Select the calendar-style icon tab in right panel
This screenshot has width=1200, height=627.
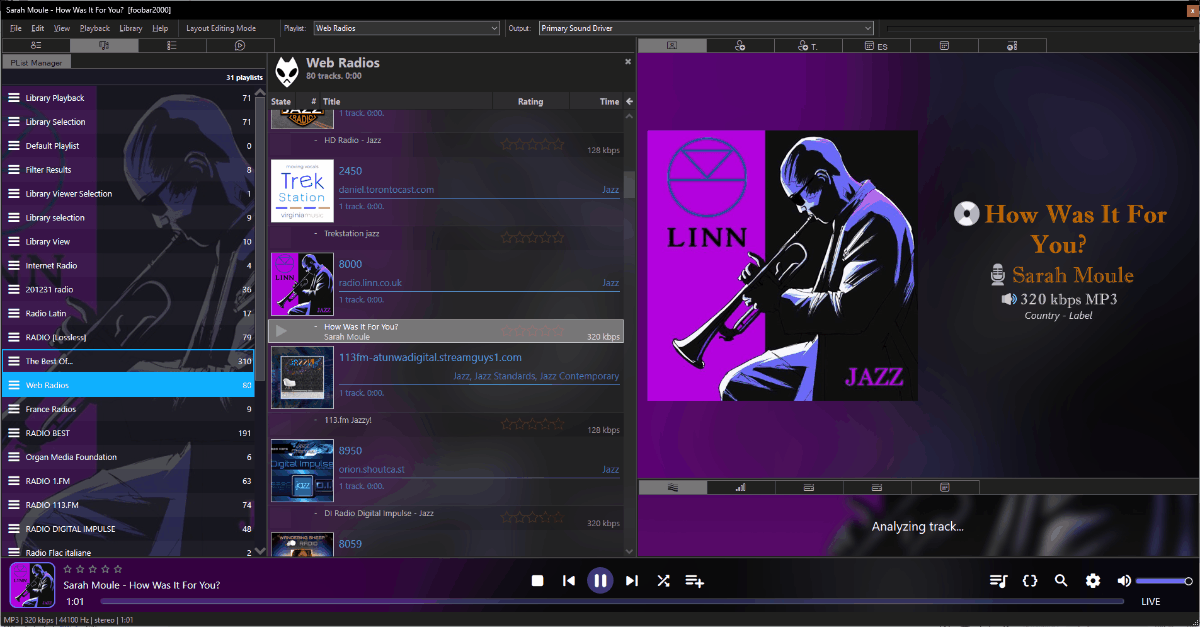(944, 45)
